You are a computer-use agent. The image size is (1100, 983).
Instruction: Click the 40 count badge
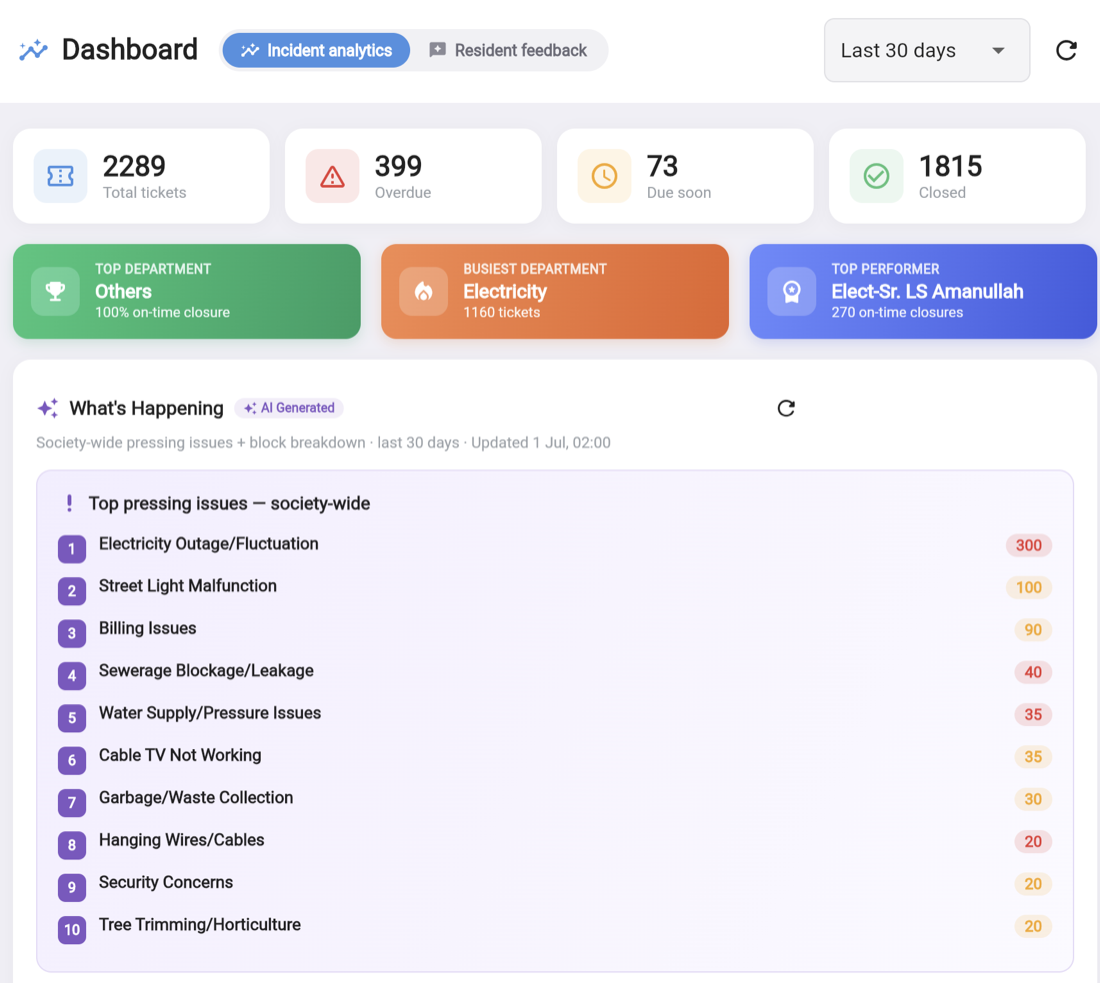click(1033, 672)
